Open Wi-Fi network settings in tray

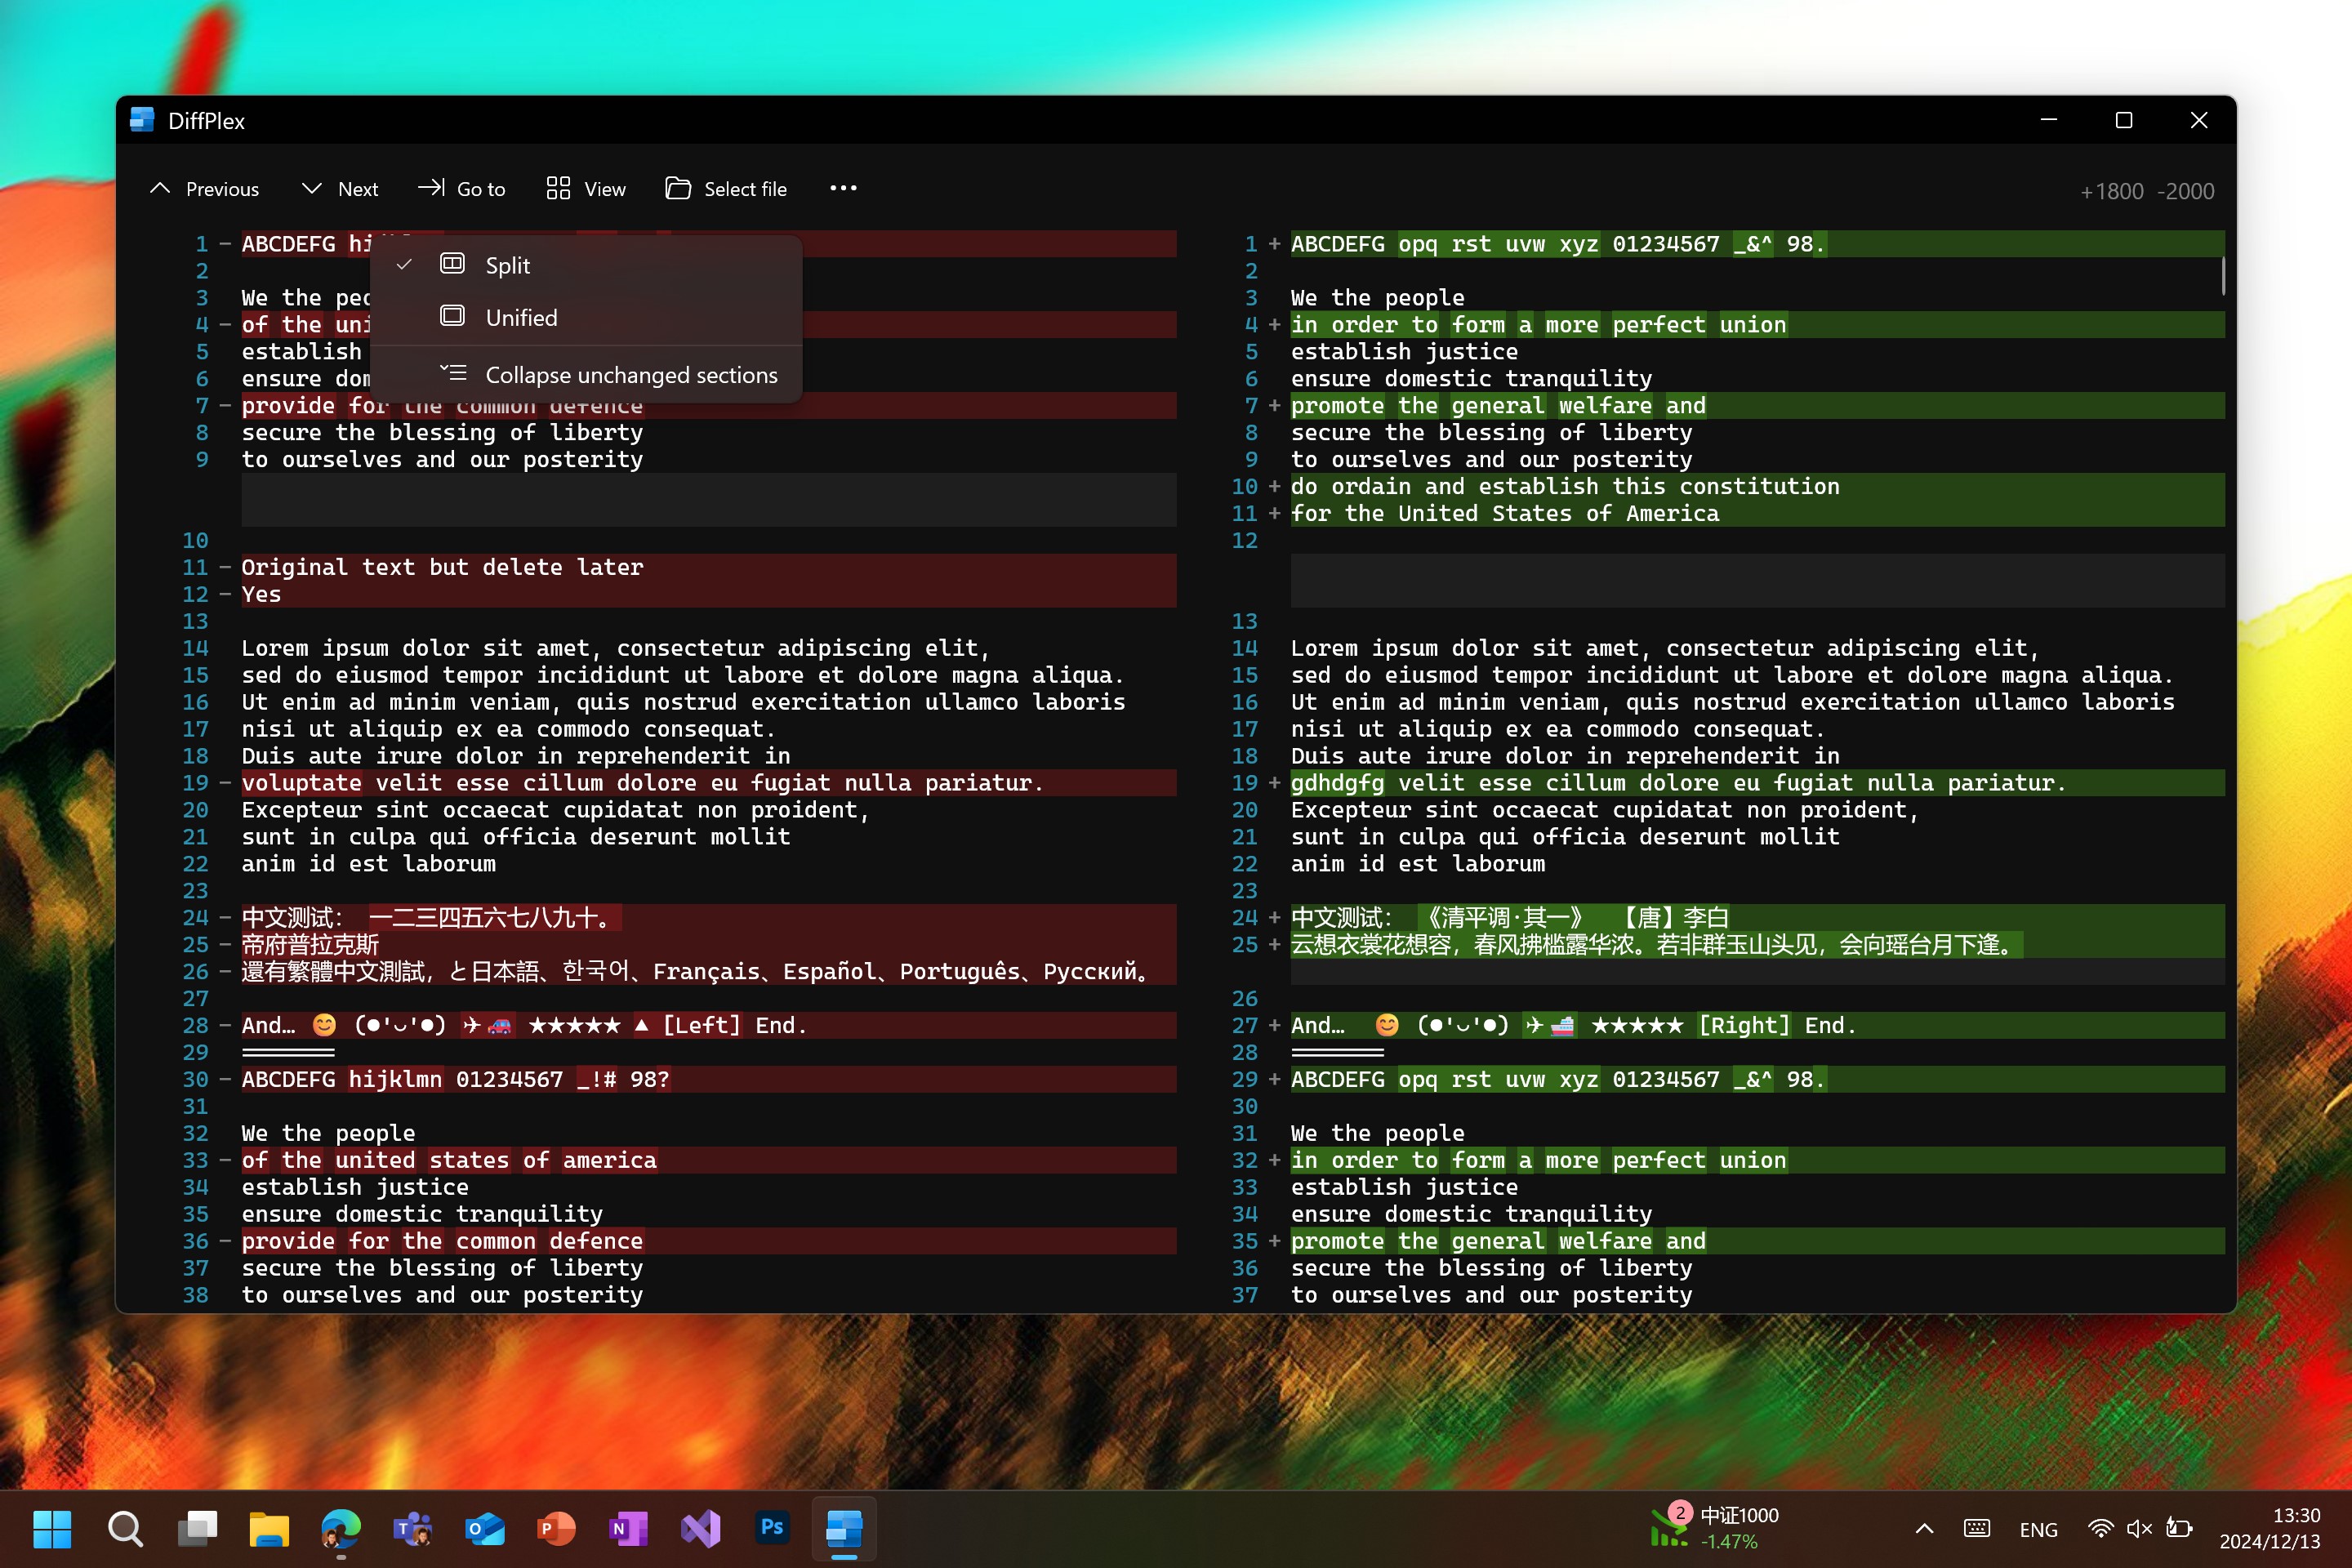coord(2100,1529)
